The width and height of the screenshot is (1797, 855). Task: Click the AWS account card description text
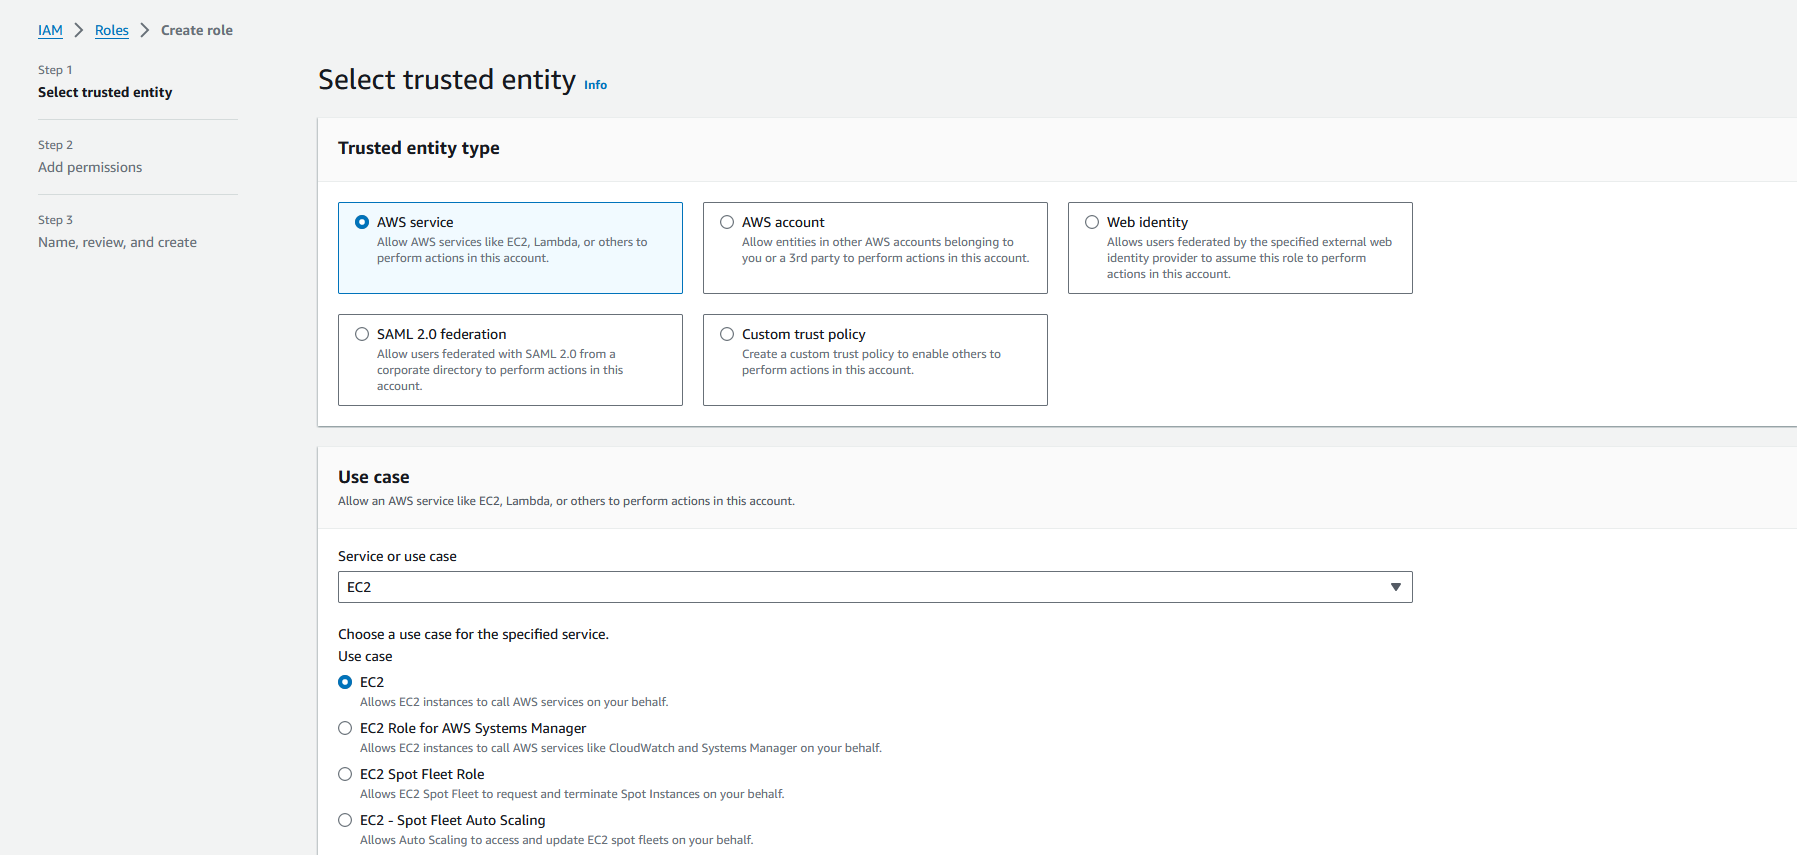(885, 250)
